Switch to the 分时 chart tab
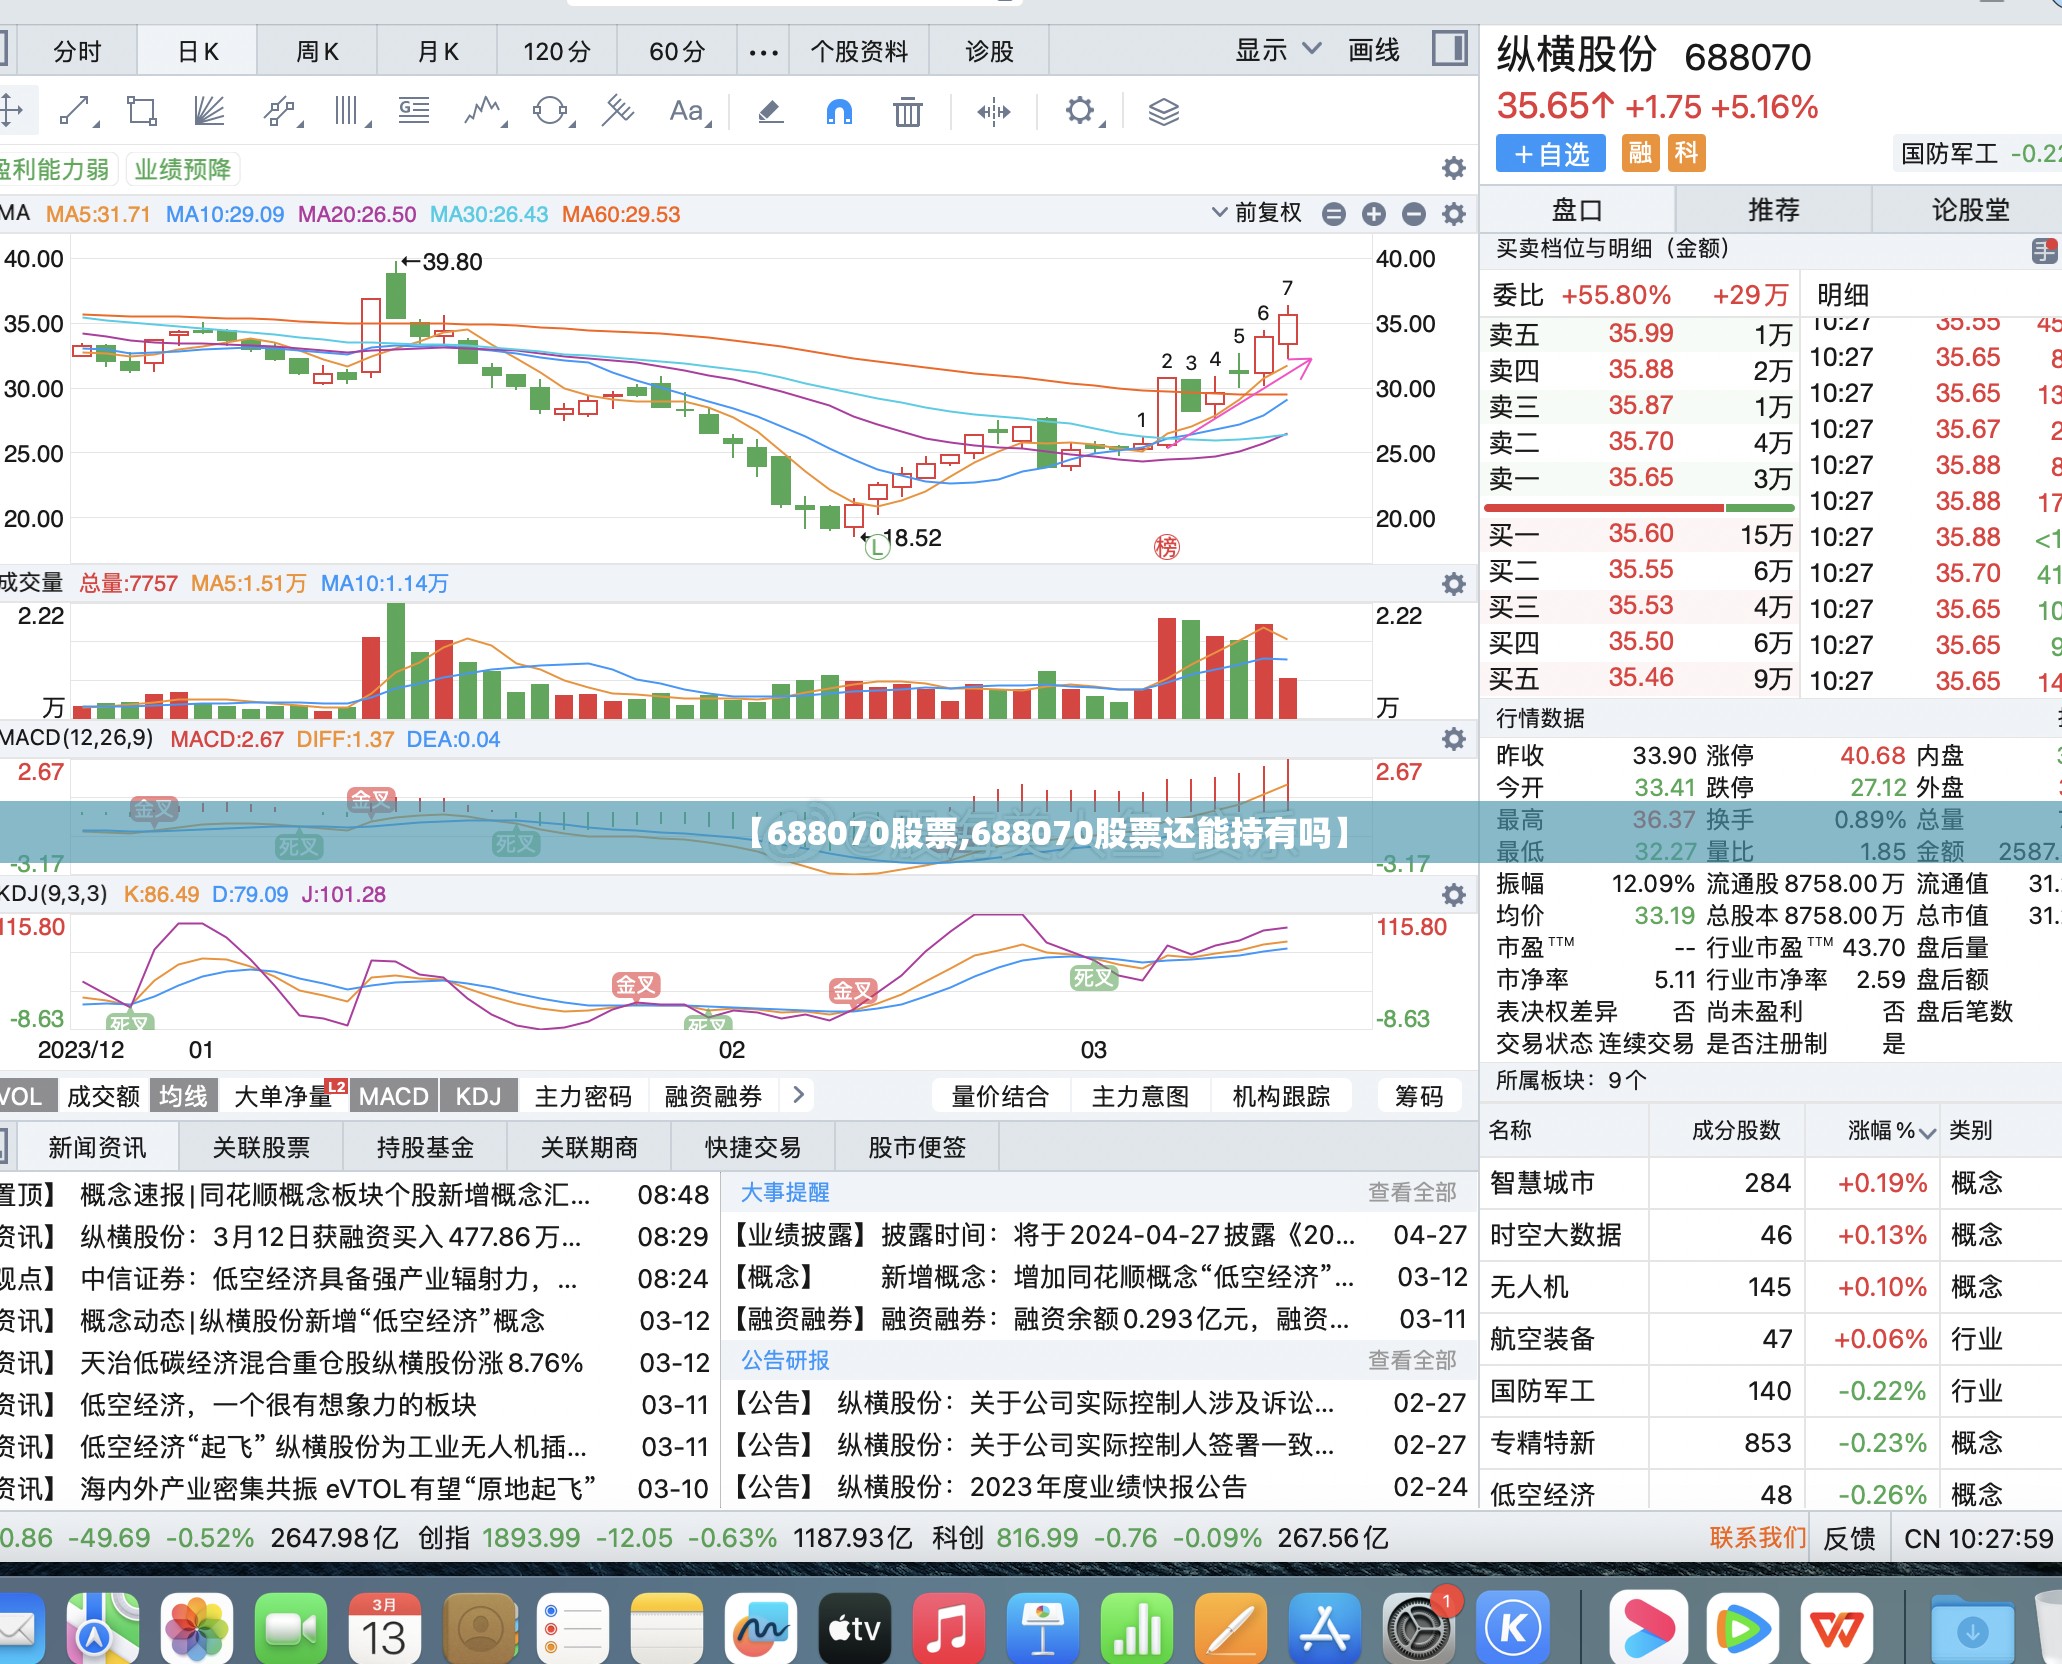Image resolution: width=2062 pixels, height=1664 pixels. coord(77,51)
